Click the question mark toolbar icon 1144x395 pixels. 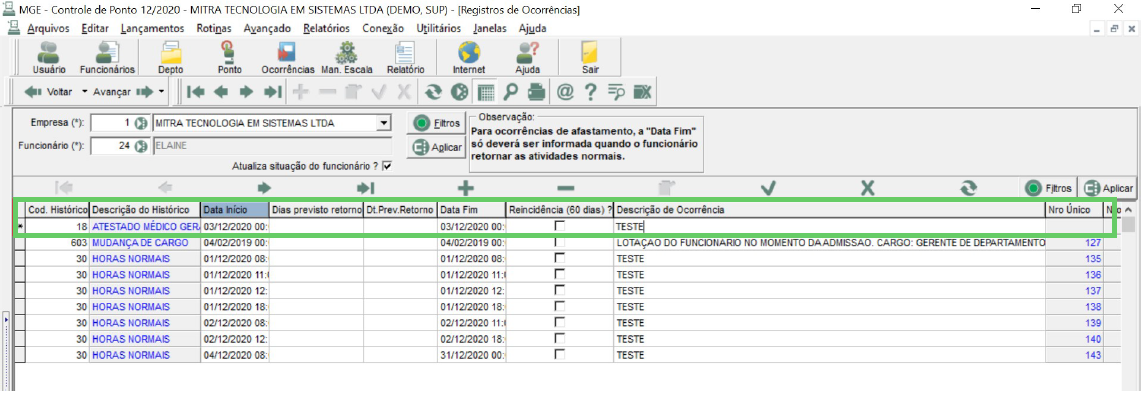[590, 92]
